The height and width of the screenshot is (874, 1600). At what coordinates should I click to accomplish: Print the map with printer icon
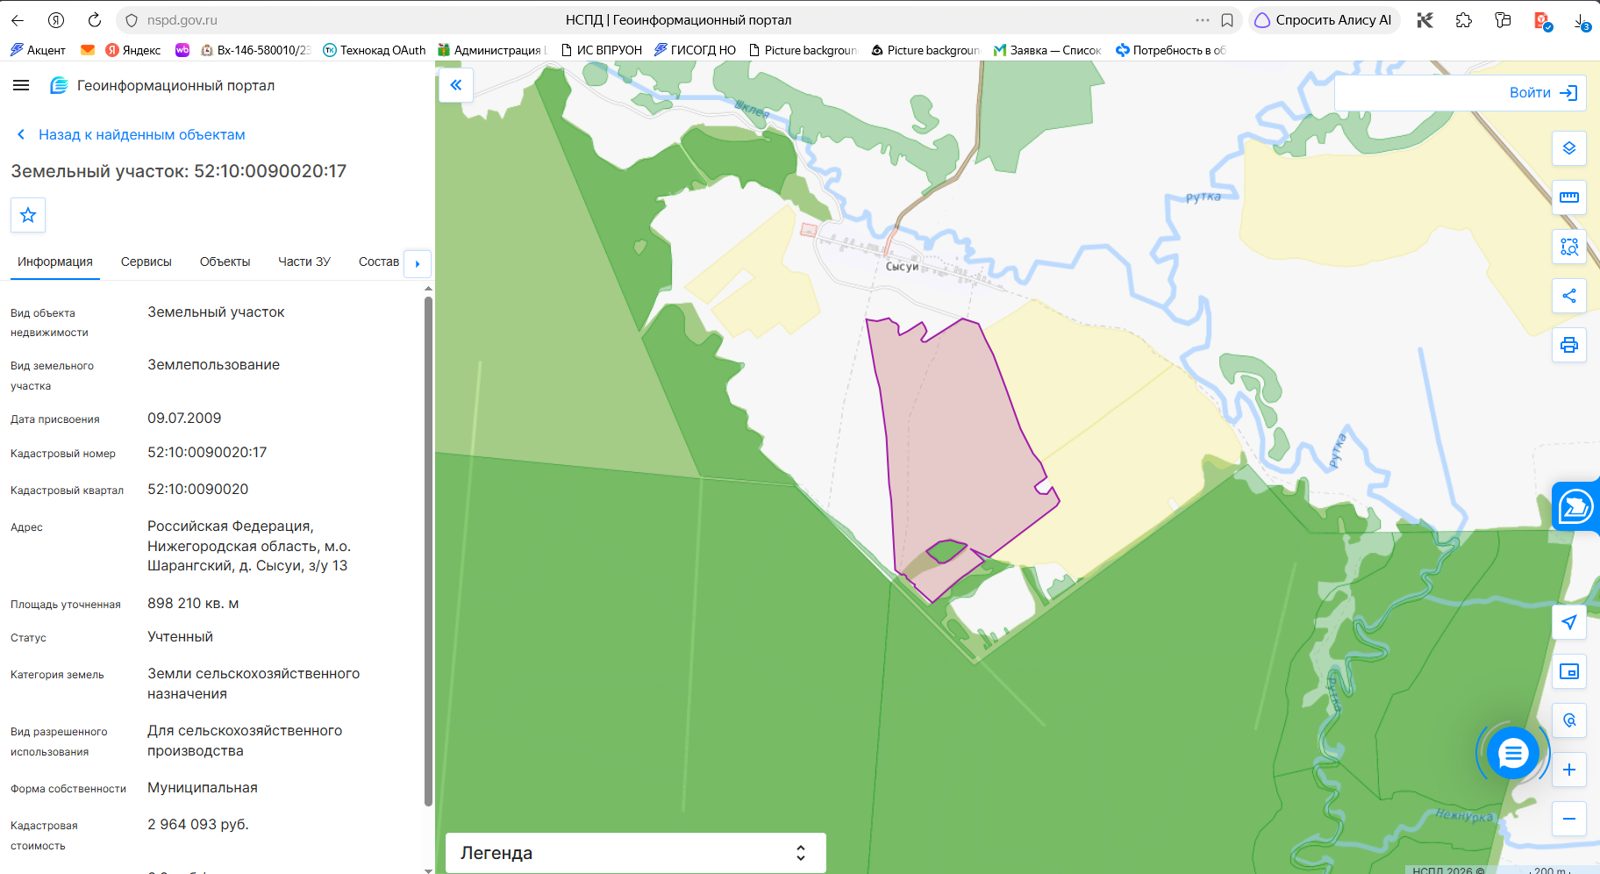[1569, 345]
